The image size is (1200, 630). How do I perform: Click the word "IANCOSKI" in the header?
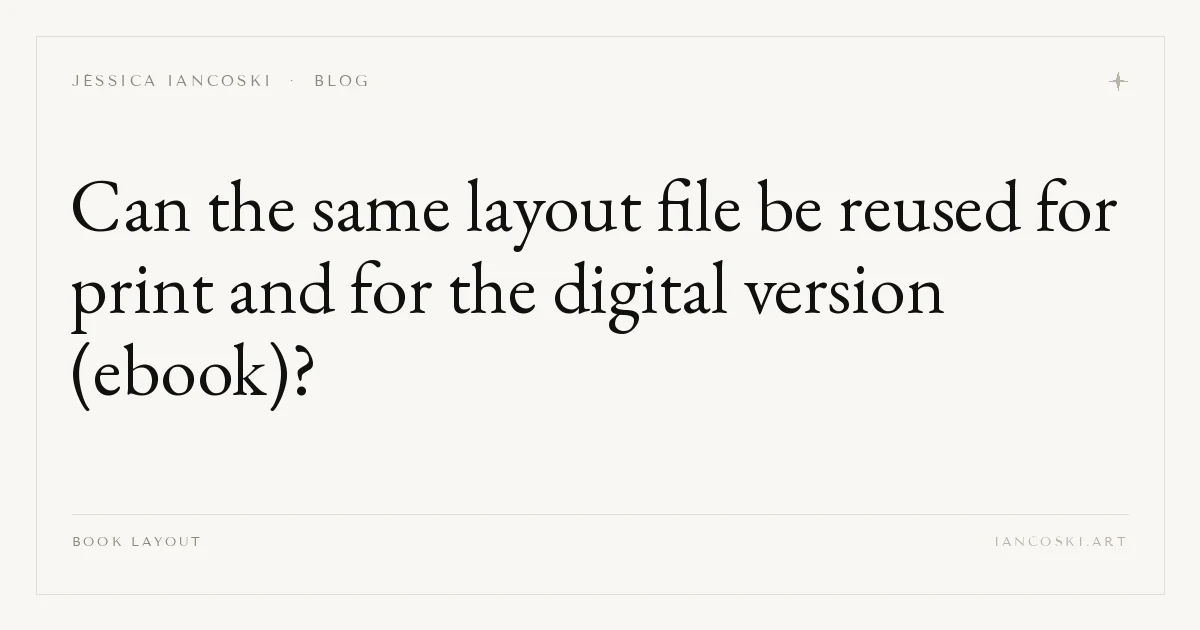[x=219, y=81]
